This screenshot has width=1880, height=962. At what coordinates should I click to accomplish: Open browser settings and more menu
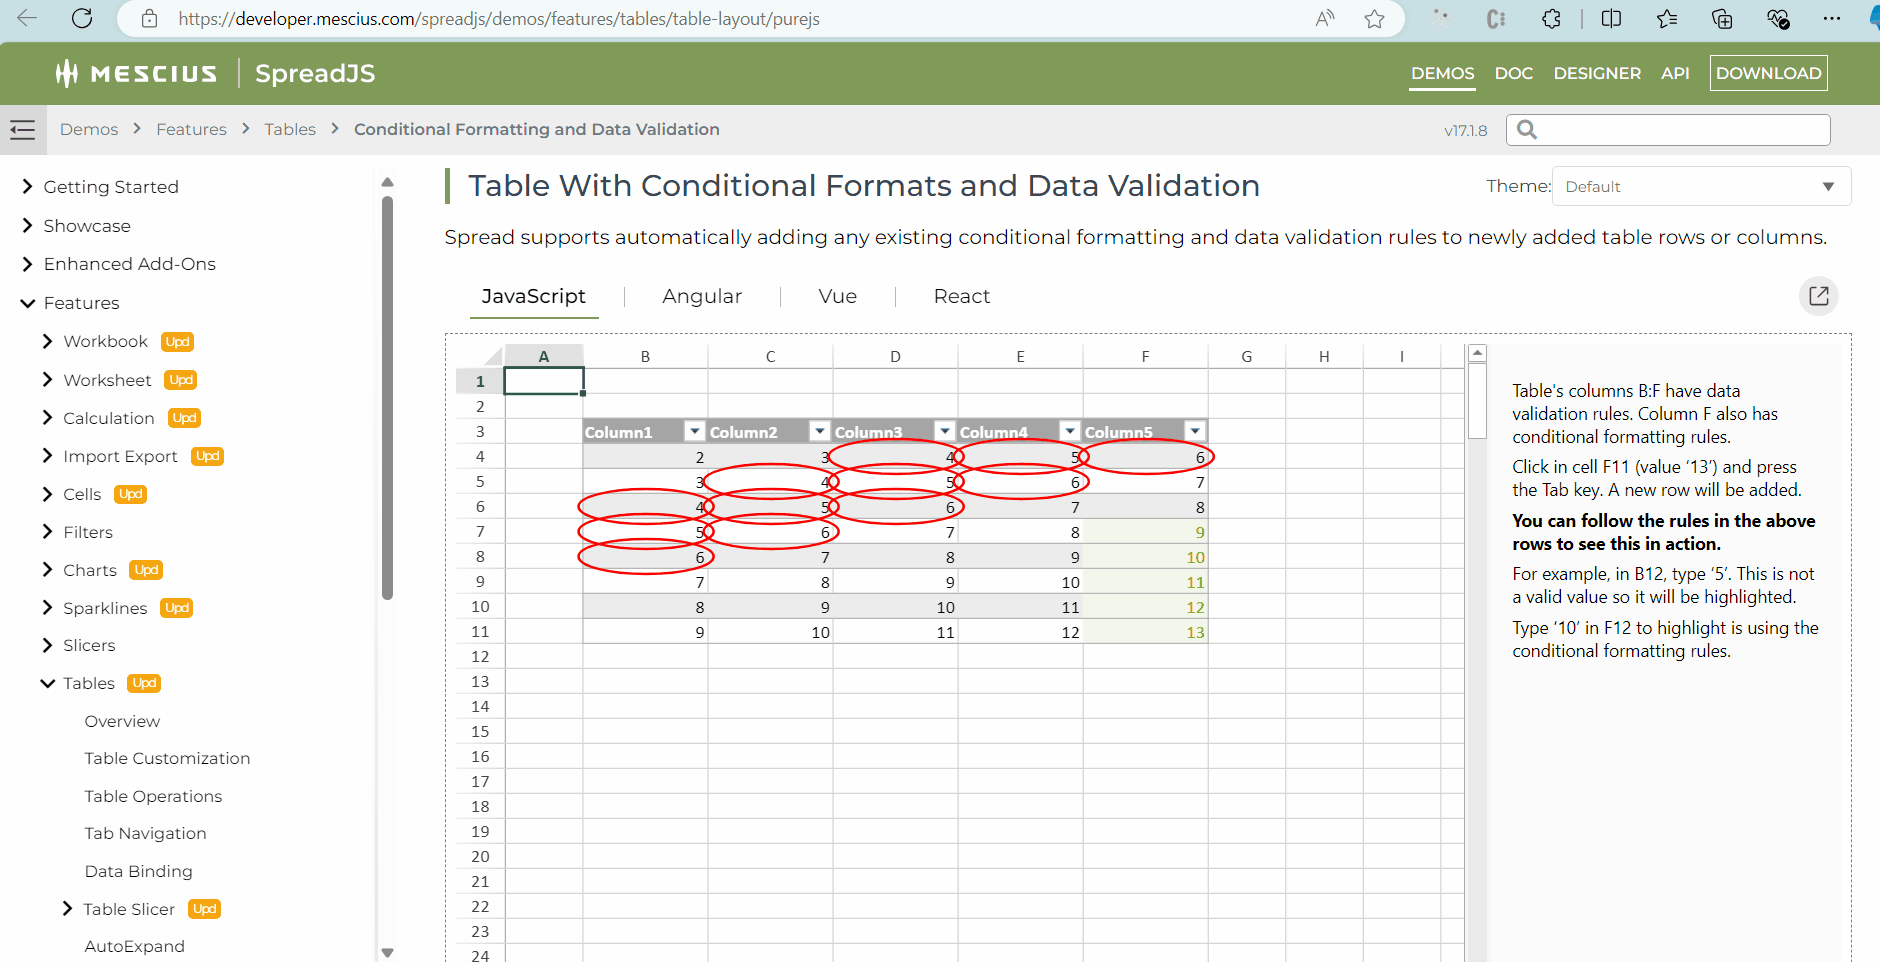click(x=1832, y=18)
